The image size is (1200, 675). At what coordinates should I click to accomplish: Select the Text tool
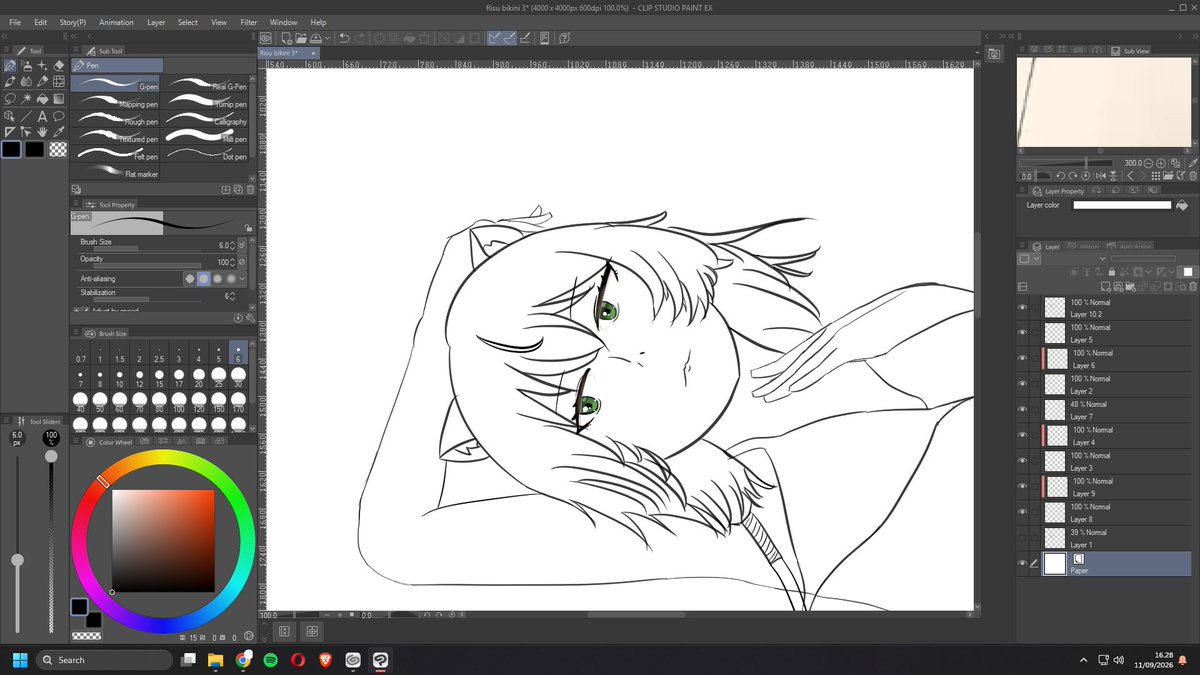click(x=43, y=116)
